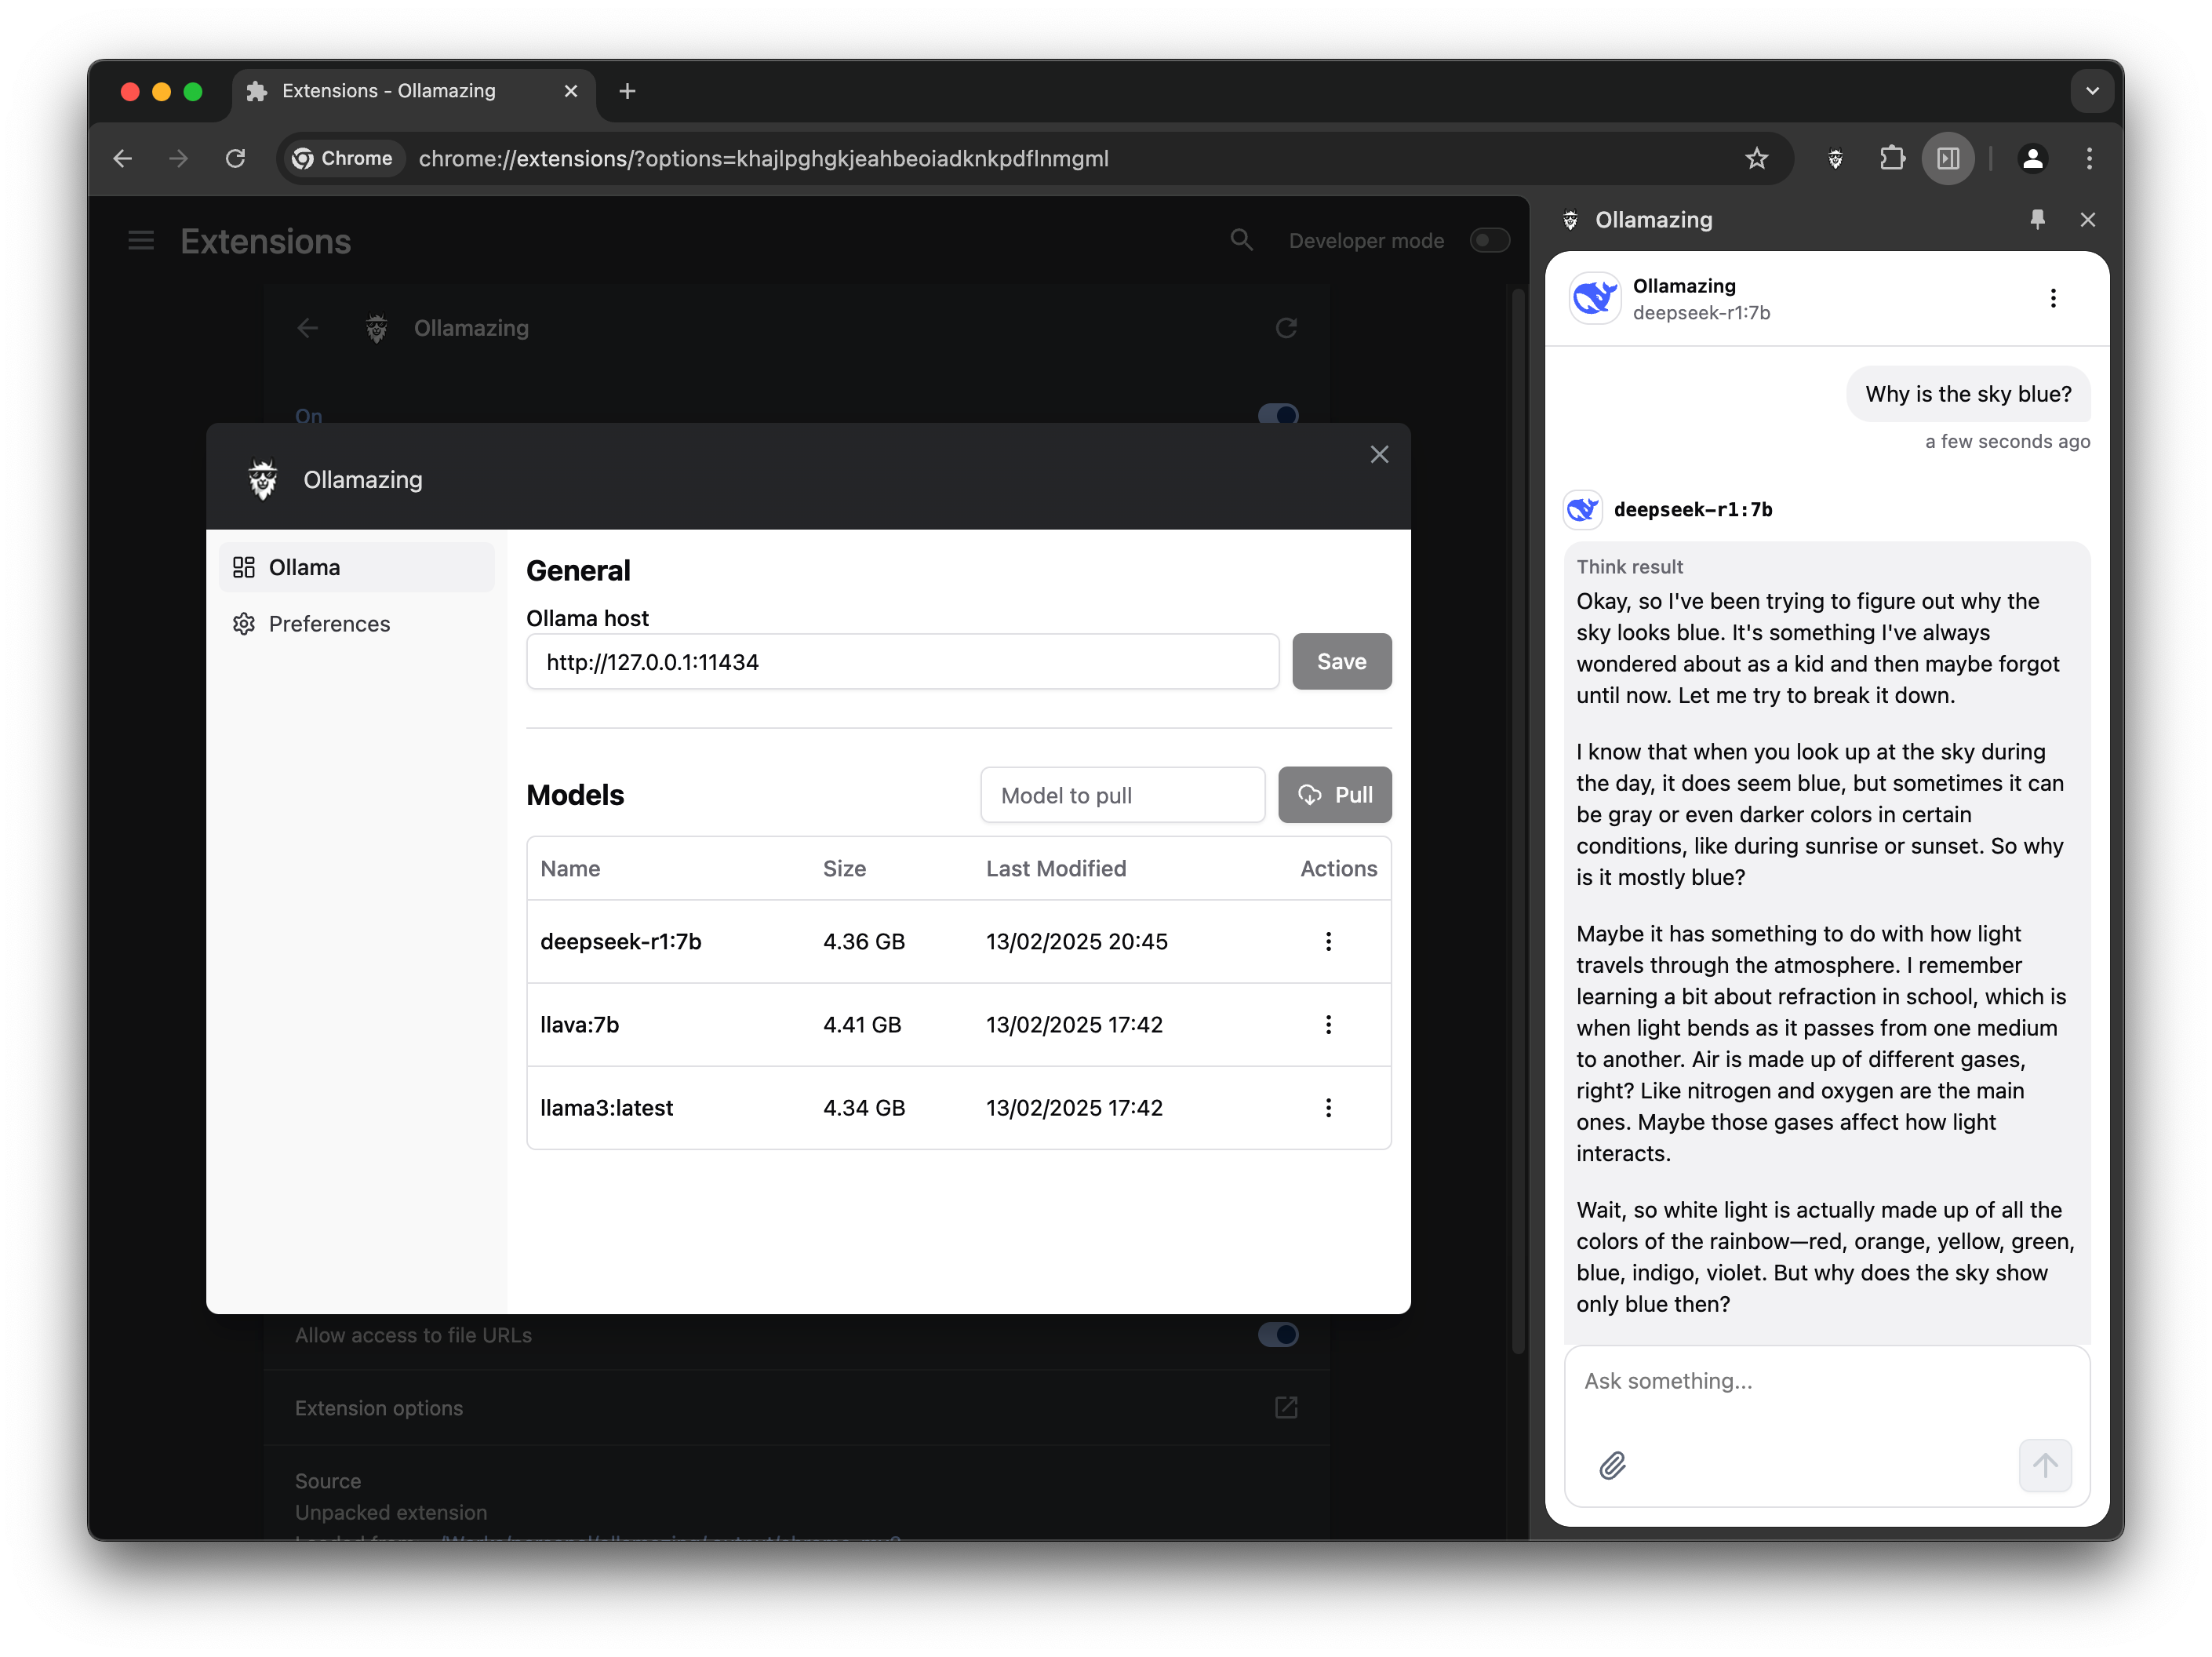Image resolution: width=2212 pixels, height=1657 pixels.
Task: Open actions menu for llava:7b
Action: 1328,1024
